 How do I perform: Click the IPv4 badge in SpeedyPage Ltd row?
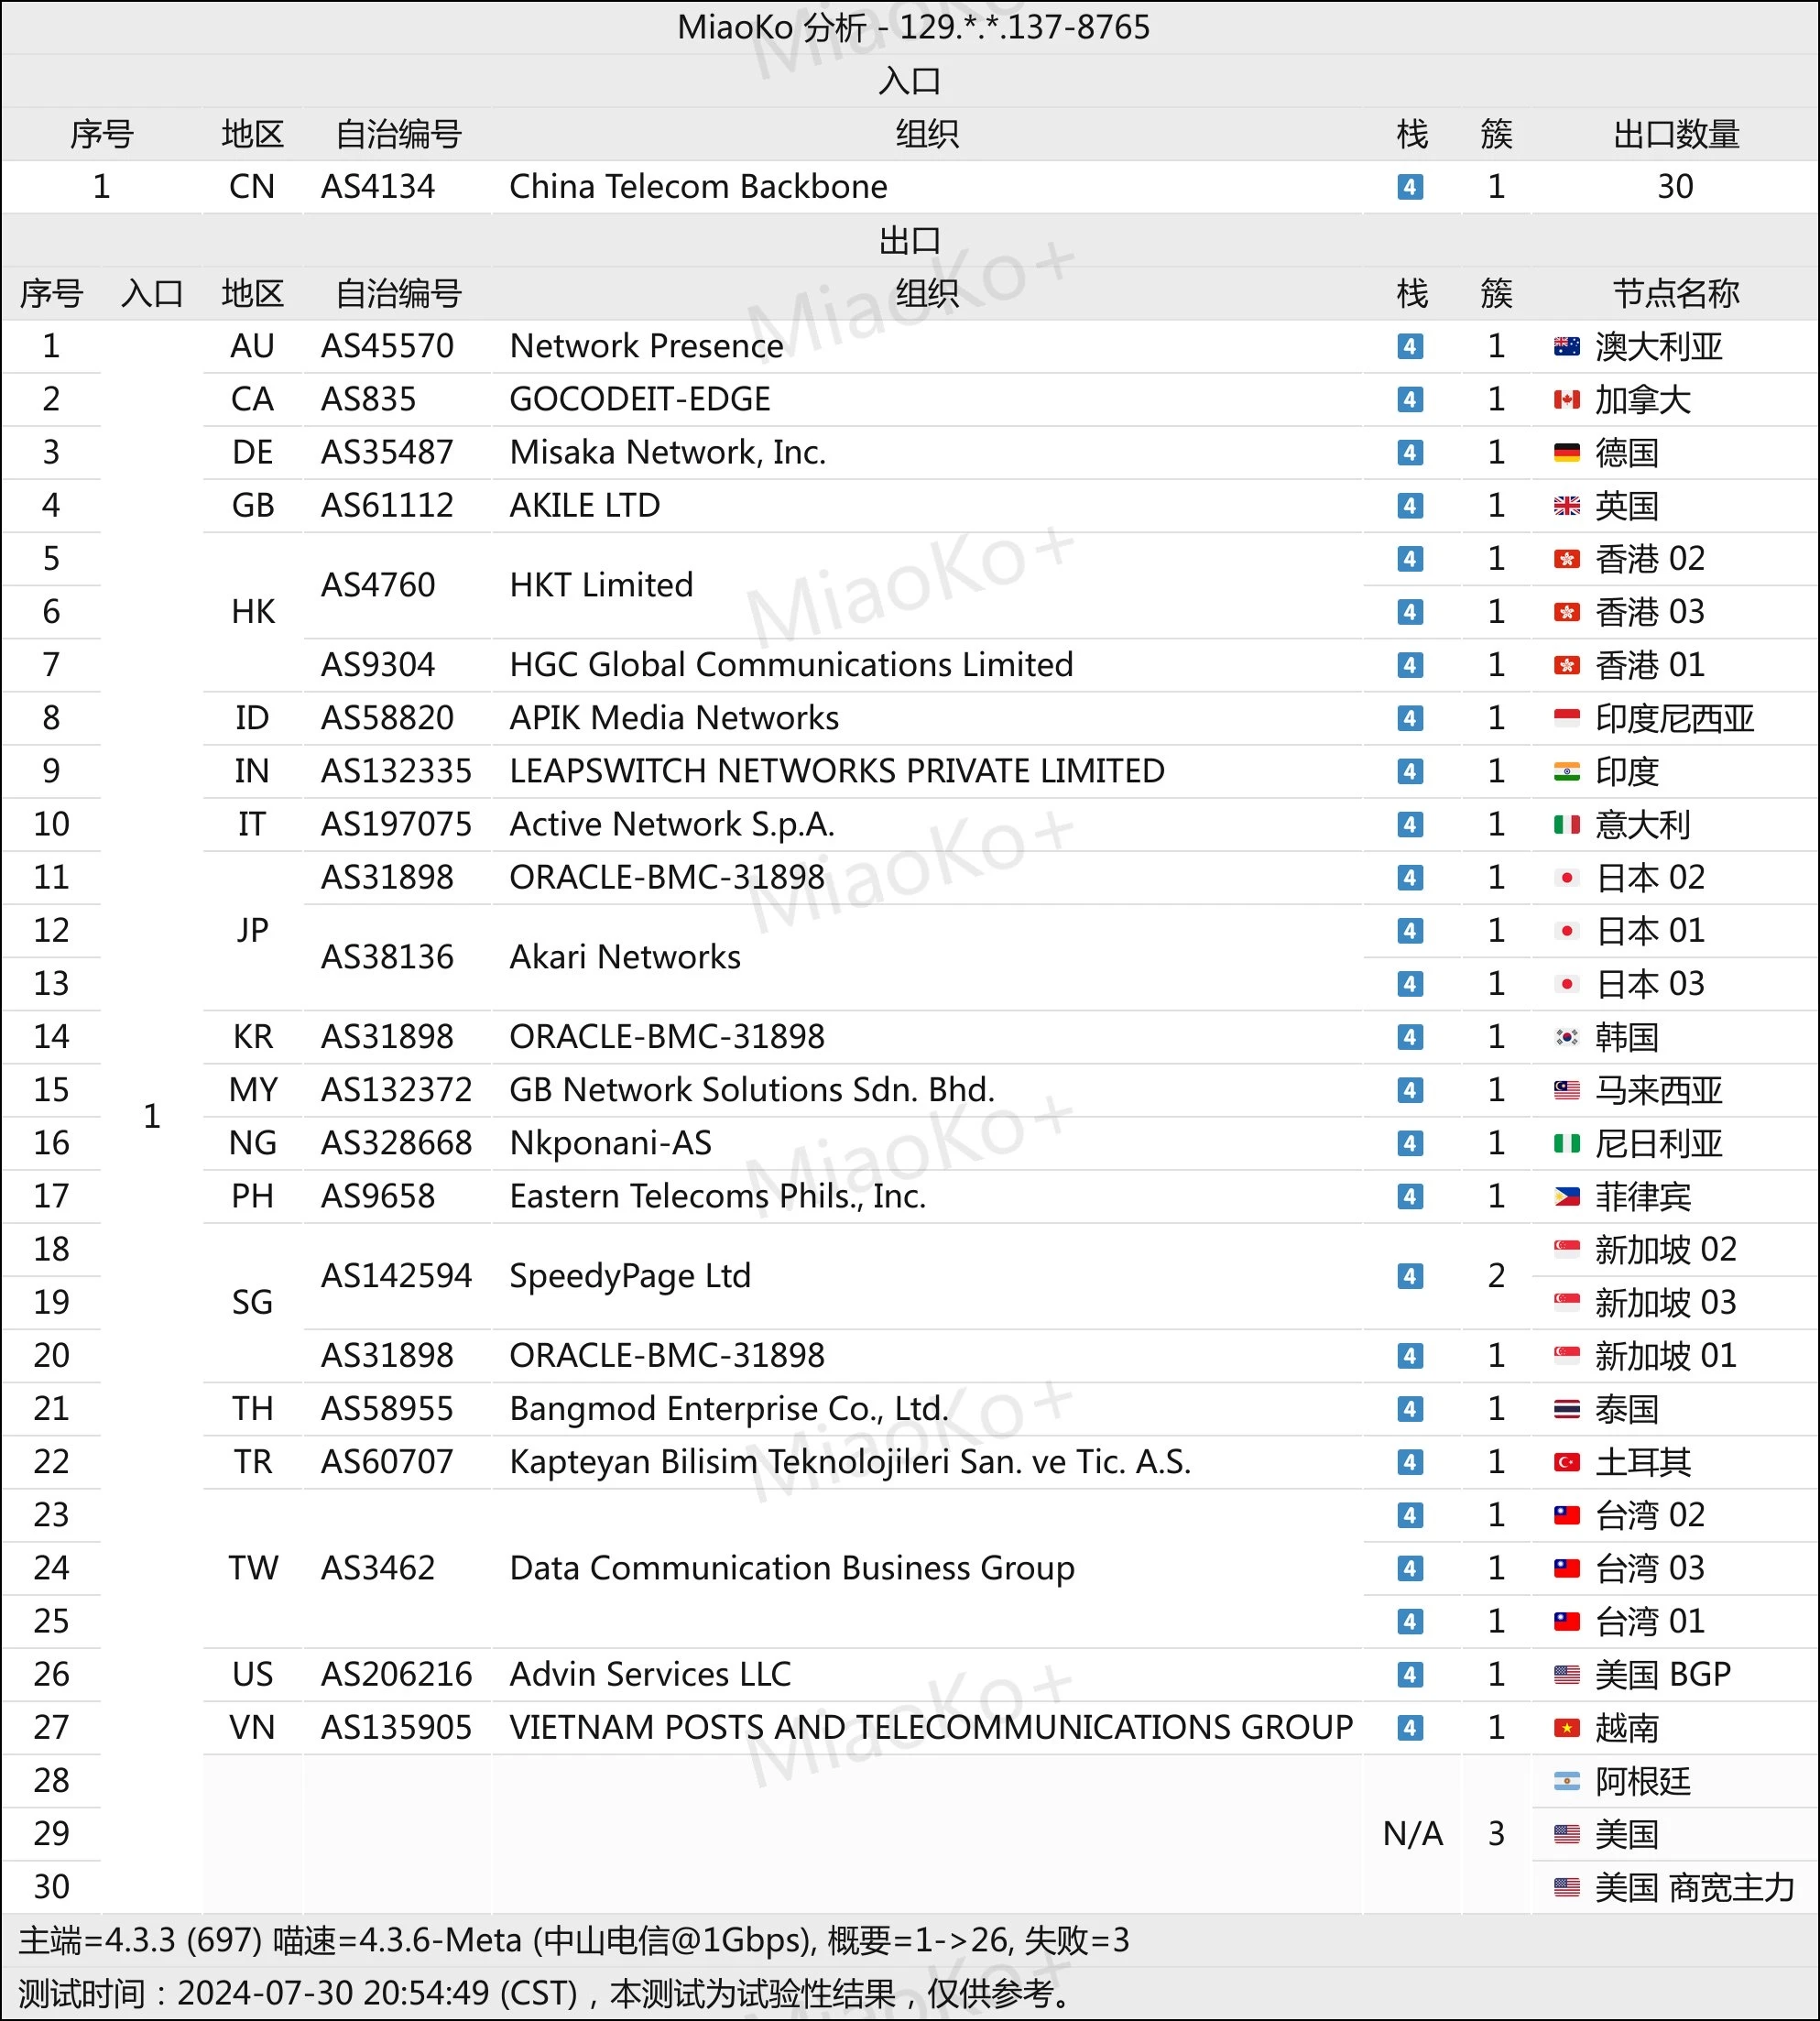click(x=1410, y=1276)
